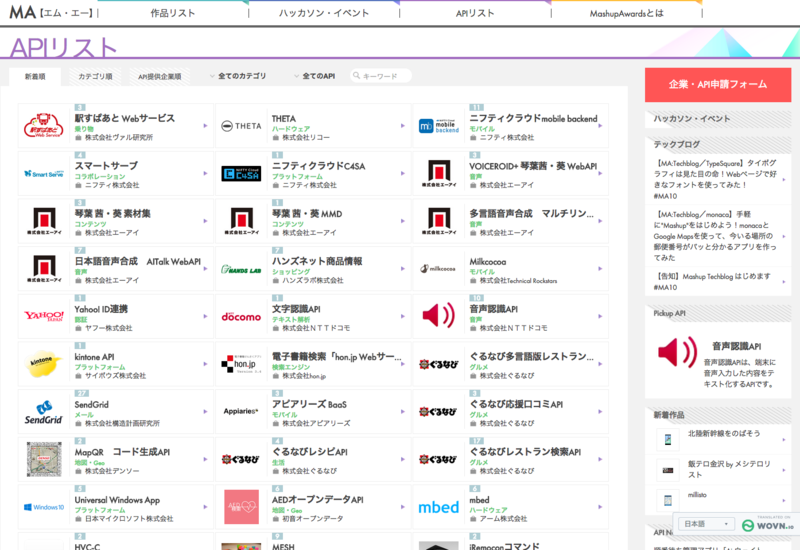
Task: Click the MapQR code thumbnail
Action: (44, 459)
